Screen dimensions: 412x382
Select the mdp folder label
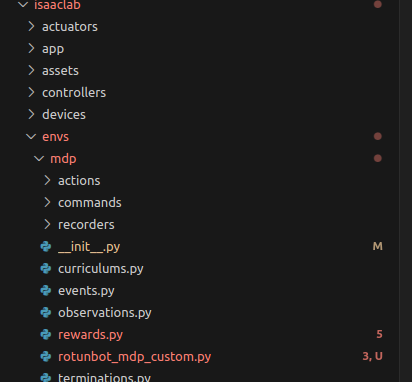point(63,159)
